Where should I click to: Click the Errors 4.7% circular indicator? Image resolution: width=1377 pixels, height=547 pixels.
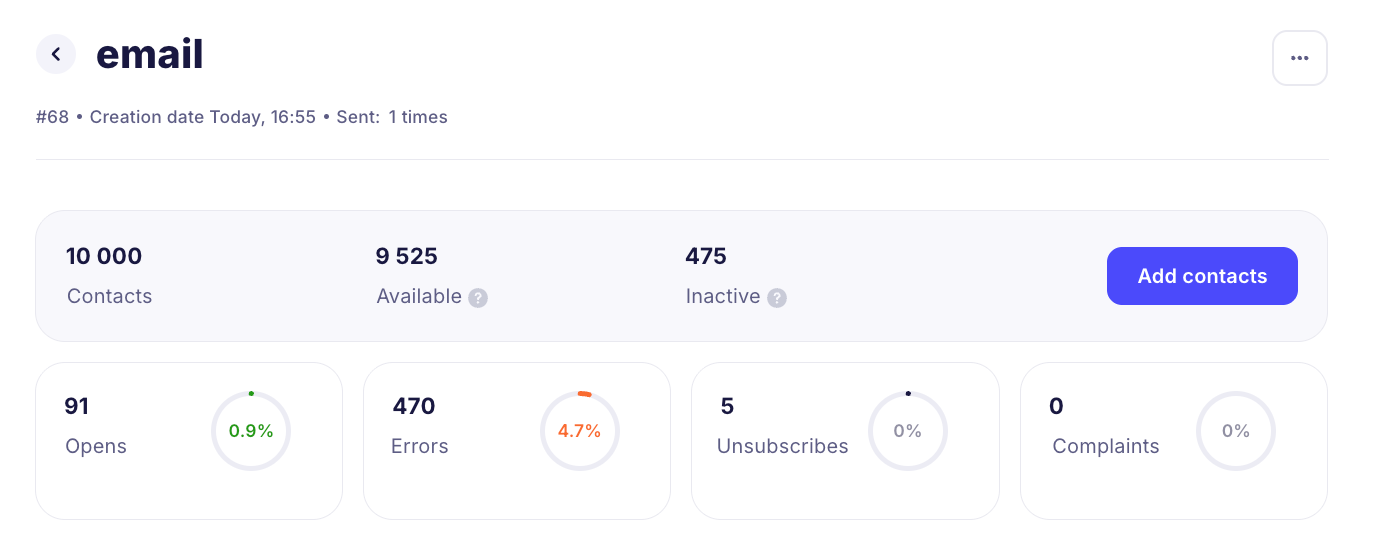click(x=579, y=431)
